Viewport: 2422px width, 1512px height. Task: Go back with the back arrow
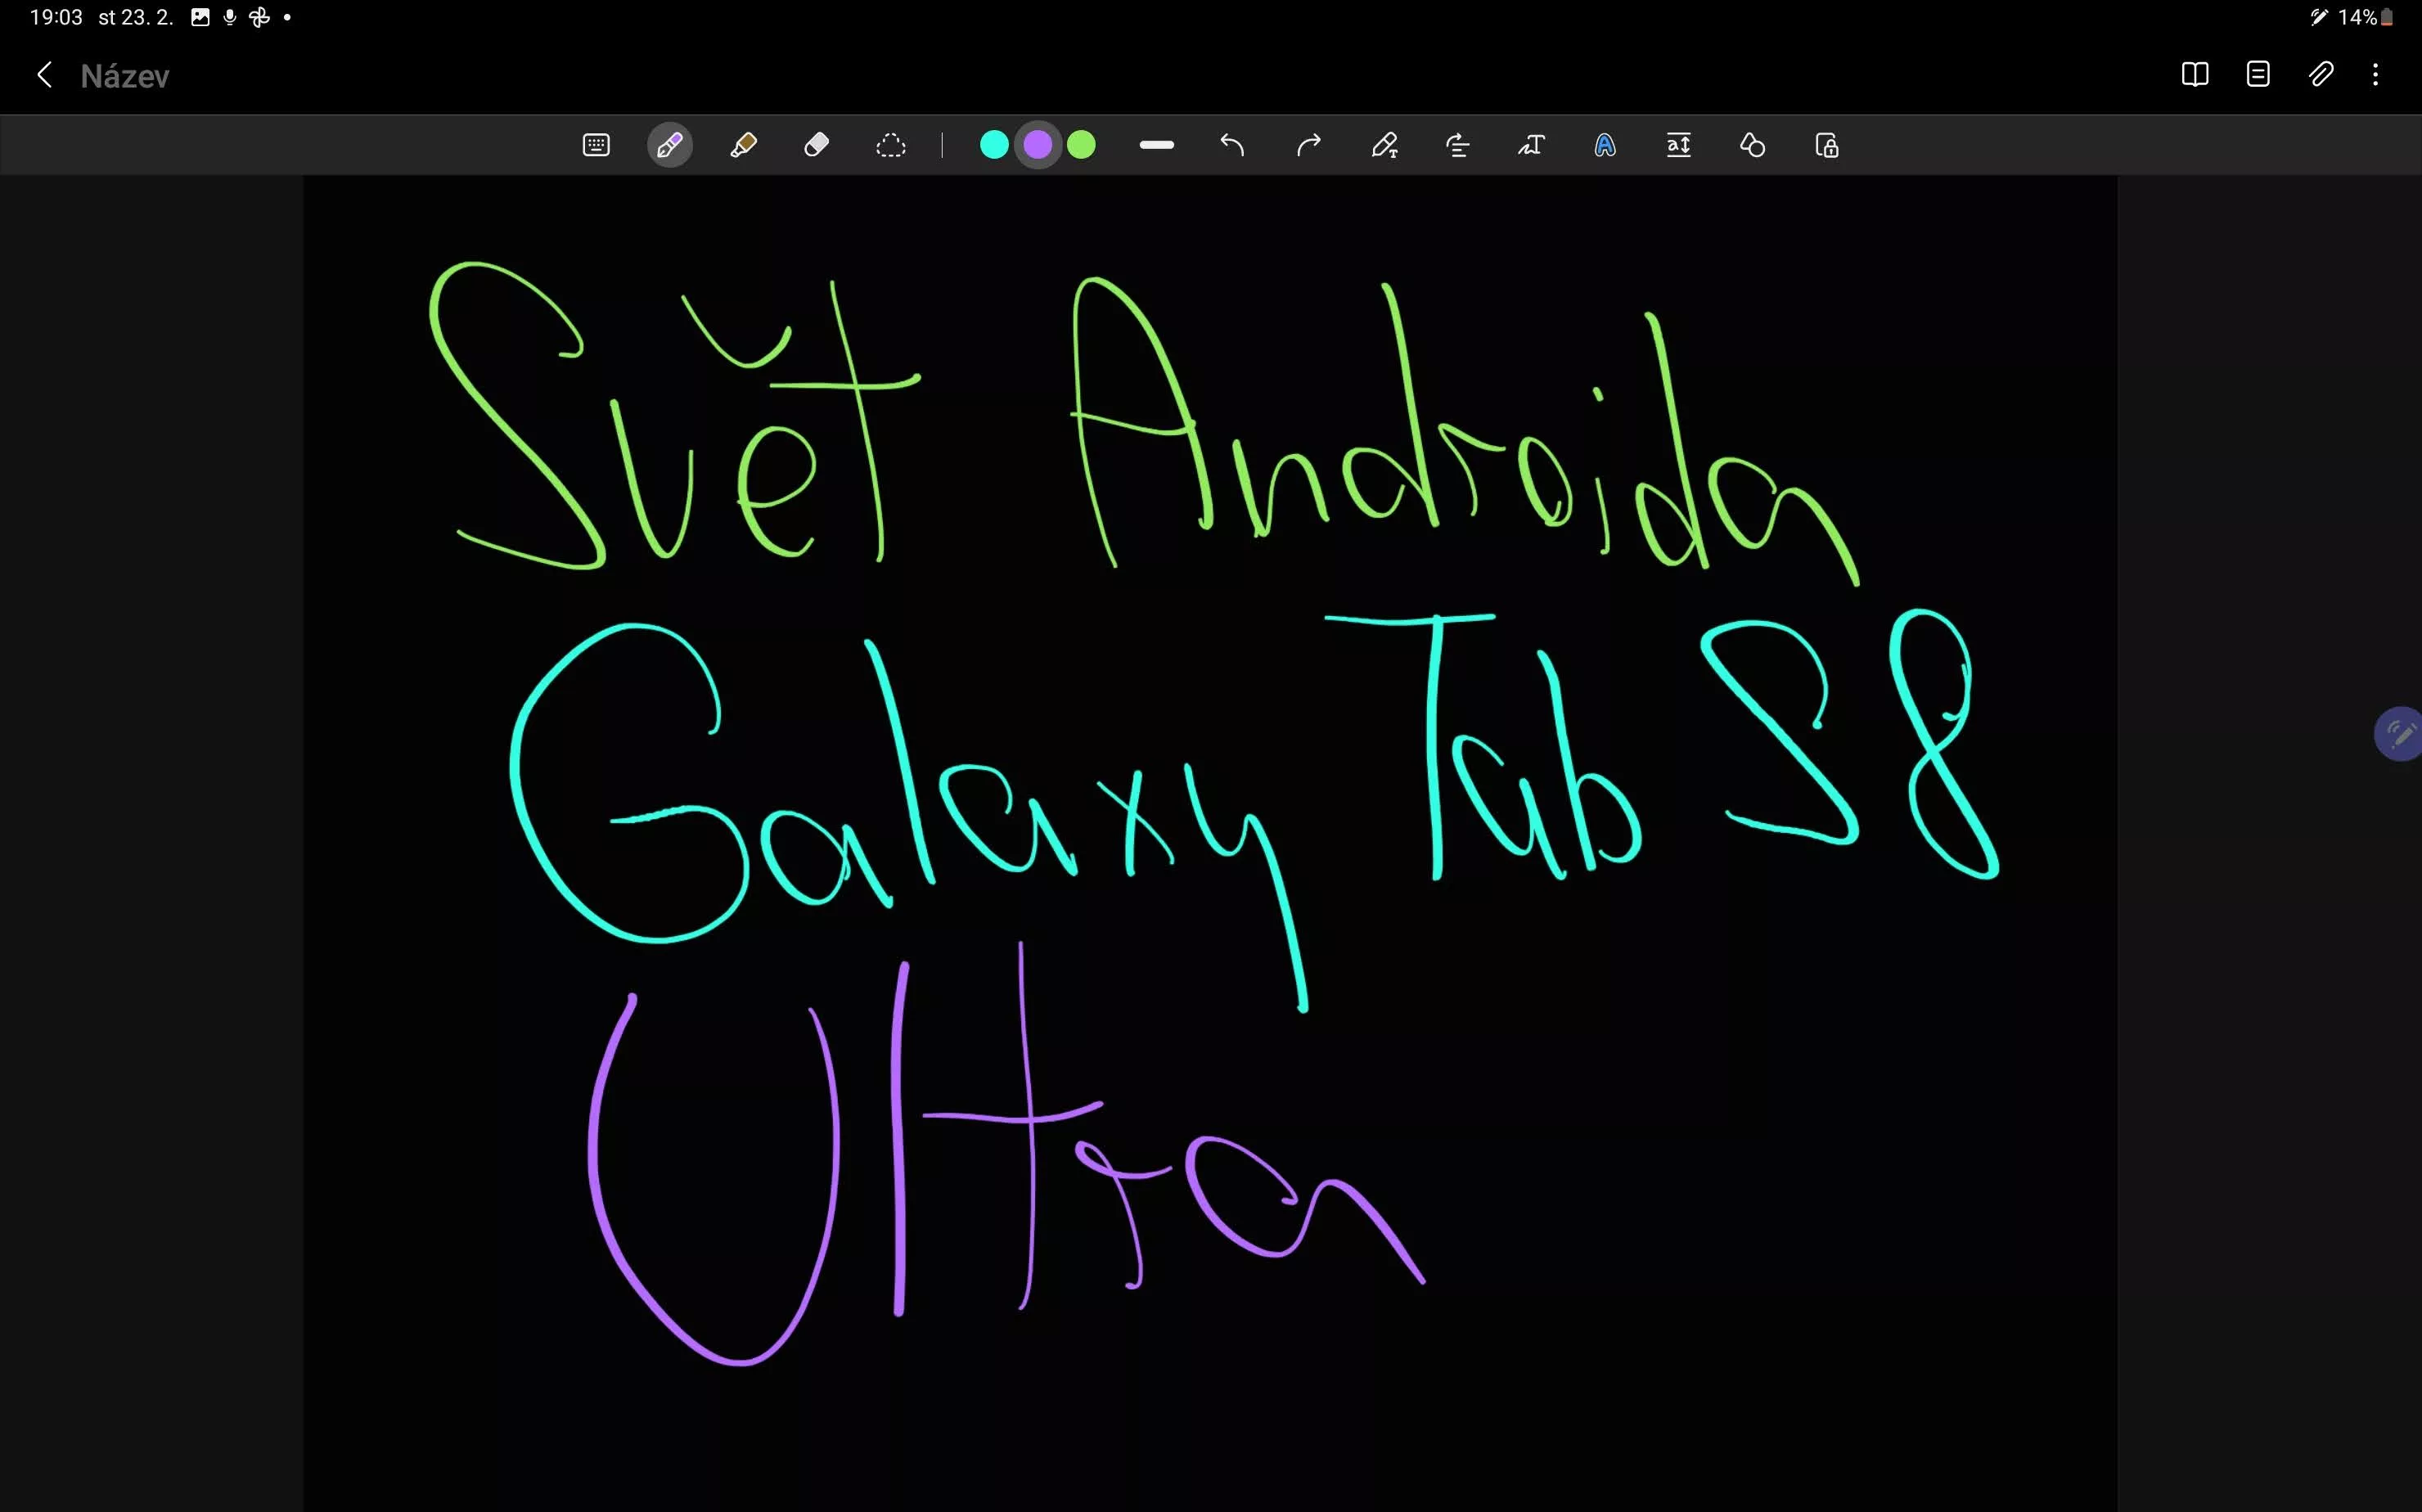point(44,75)
